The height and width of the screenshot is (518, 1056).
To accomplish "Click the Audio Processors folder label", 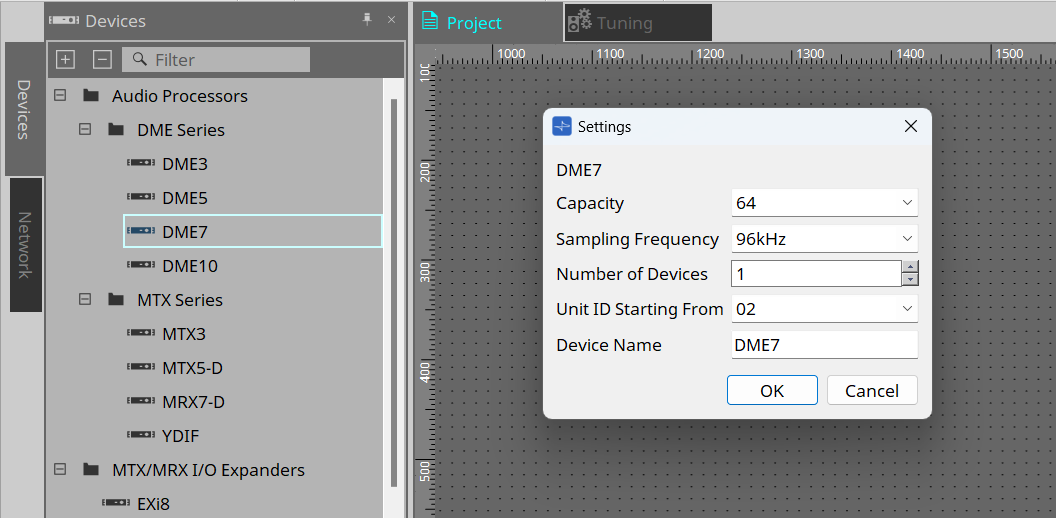I will (x=180, y=96).
